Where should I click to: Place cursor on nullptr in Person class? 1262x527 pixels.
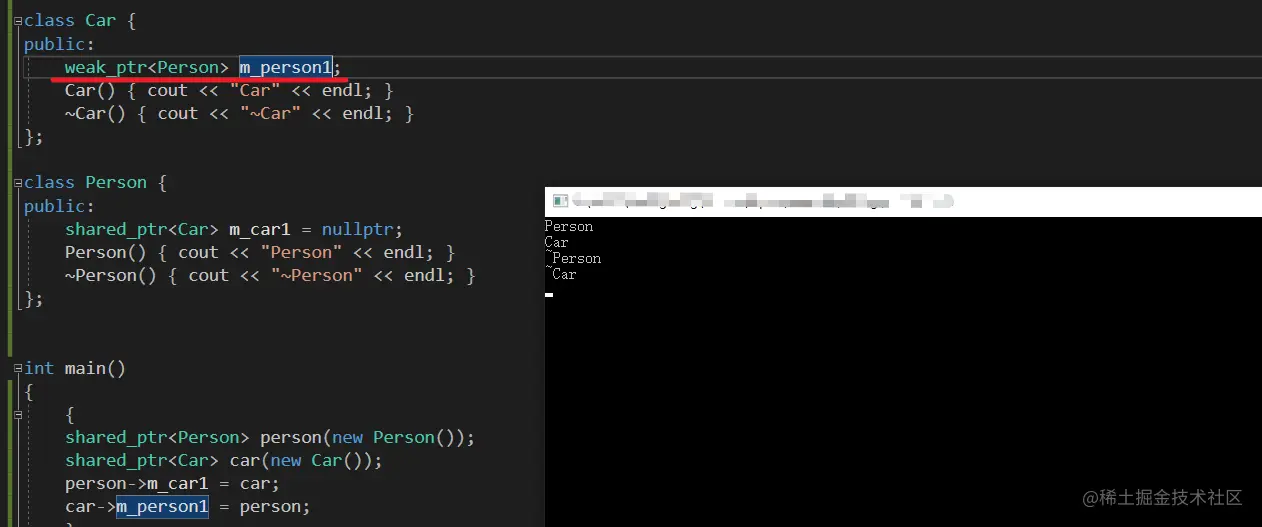(362, 229)
